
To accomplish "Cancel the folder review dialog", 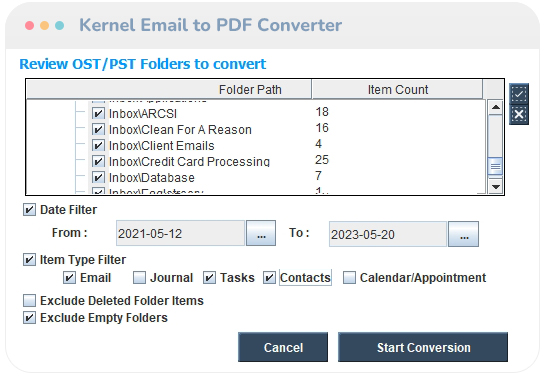I will pos(283,347).
